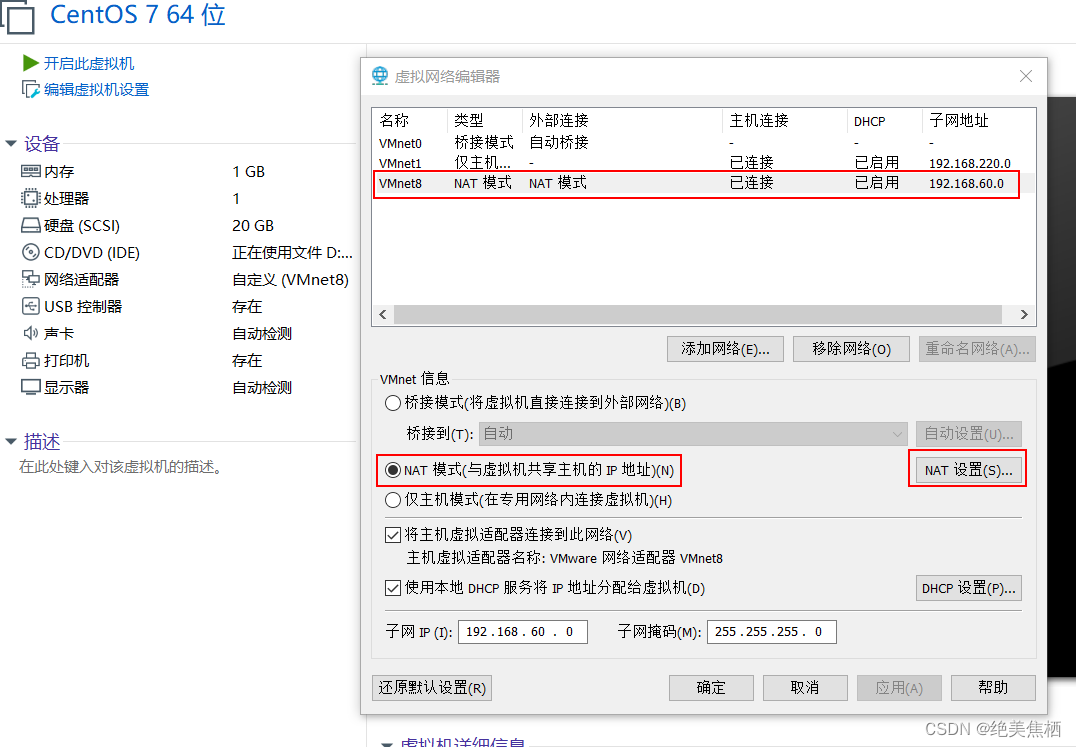Image resolution: width=1076 pixels, height=747 pixels.
Task: Click the 确定 OK button
Action: tap(711, 687)
